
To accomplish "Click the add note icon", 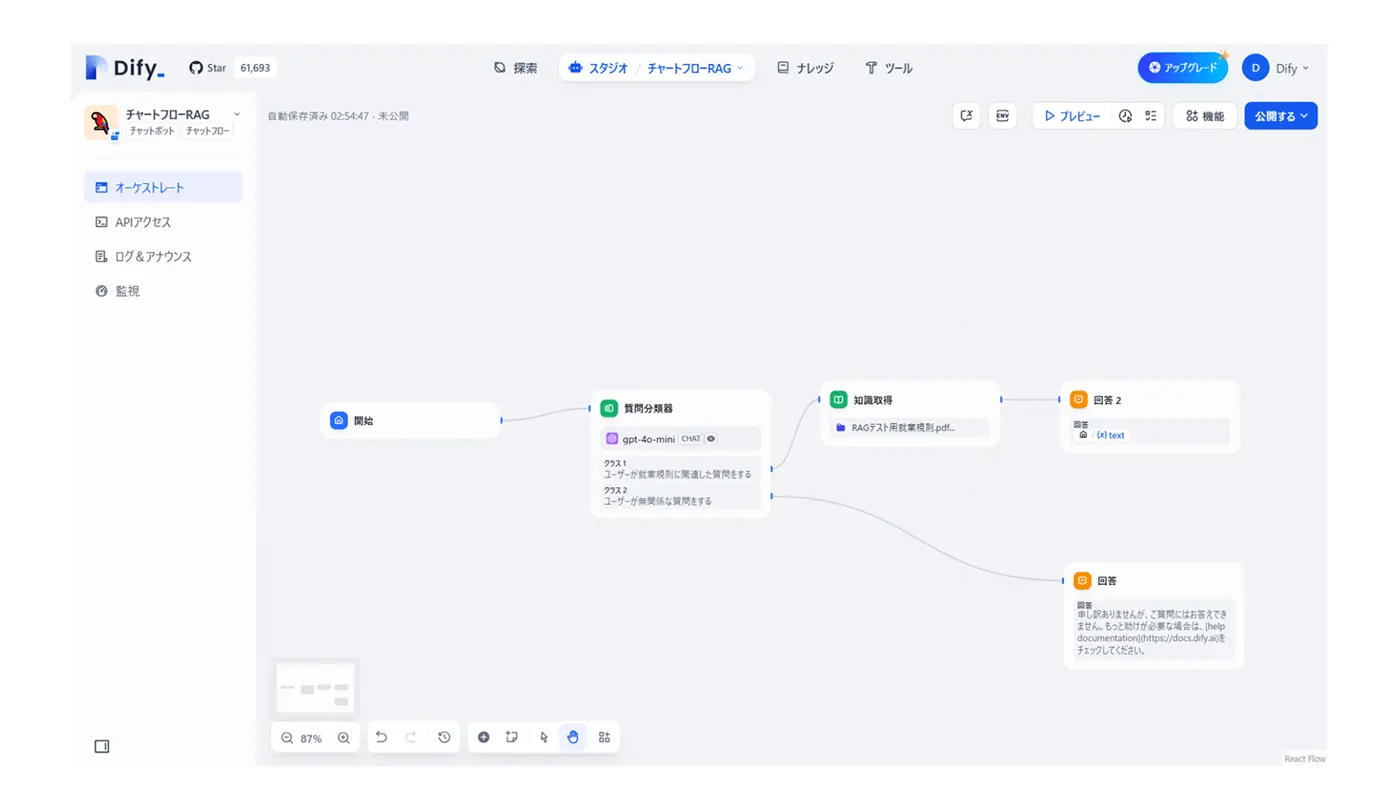I will [512, 738].
